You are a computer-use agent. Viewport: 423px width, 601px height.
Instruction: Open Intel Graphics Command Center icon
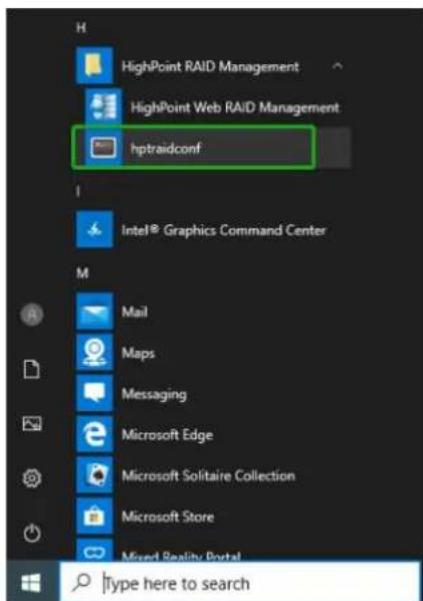pos(95,229)
